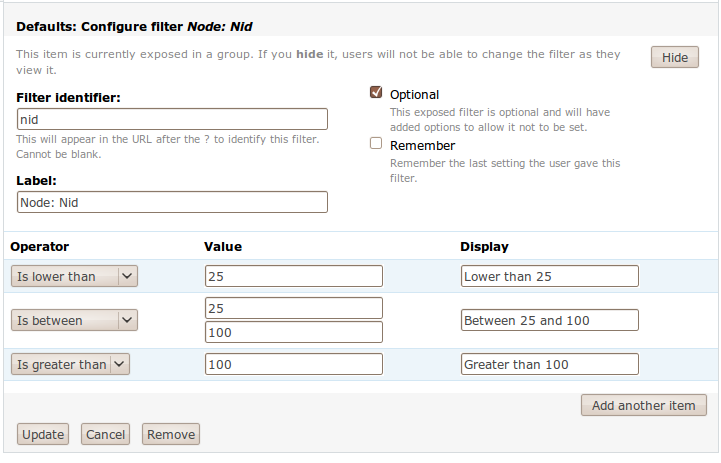
Task: Click the Label field containing 'Node: Nid'
Action: pyautogui.click(x=172, y=202)
